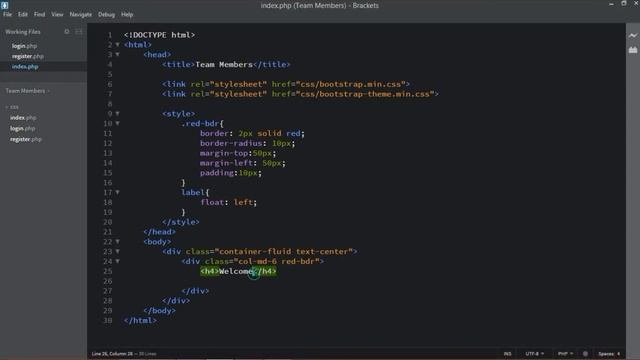Image resolution: width=640 pixels, height=360 pixels.
Task: Open login.php in the project tree
Action: (x=22, y=128)
